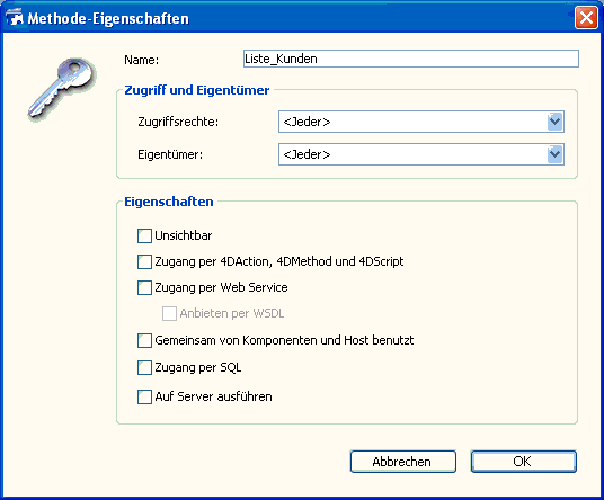Click the Name: label
The width and height of the screenshot is (604, 500).
[141, 60]
